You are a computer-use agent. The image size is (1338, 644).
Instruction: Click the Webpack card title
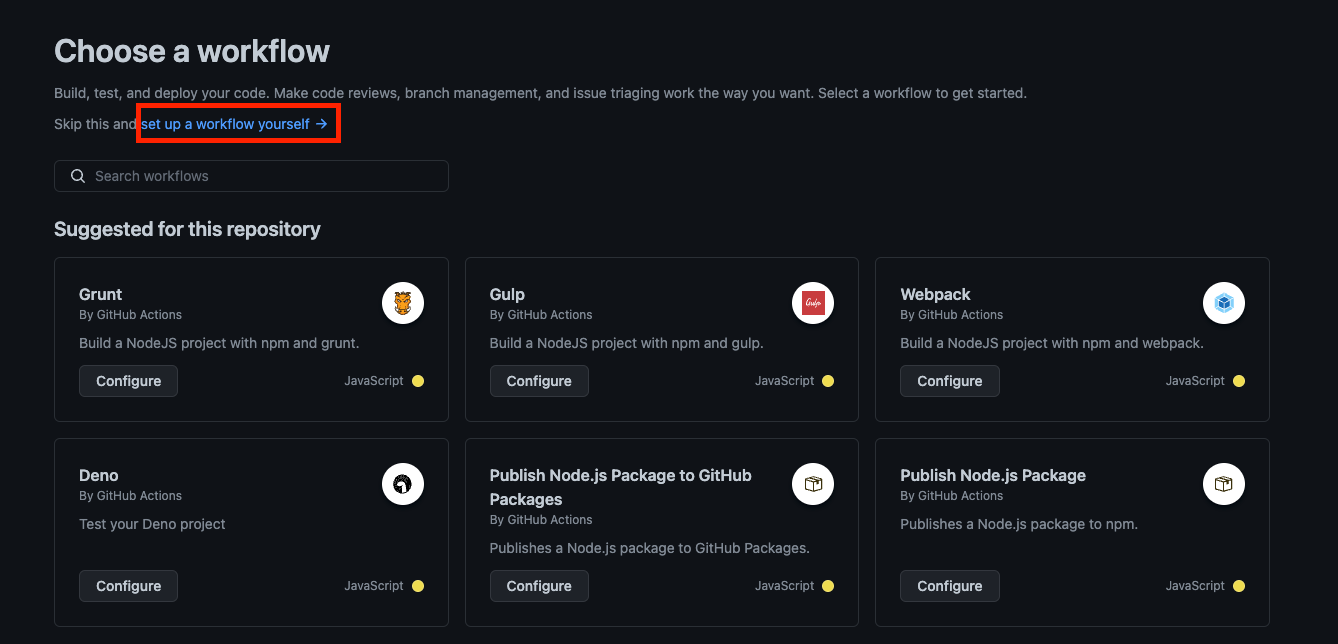point(935,294)
